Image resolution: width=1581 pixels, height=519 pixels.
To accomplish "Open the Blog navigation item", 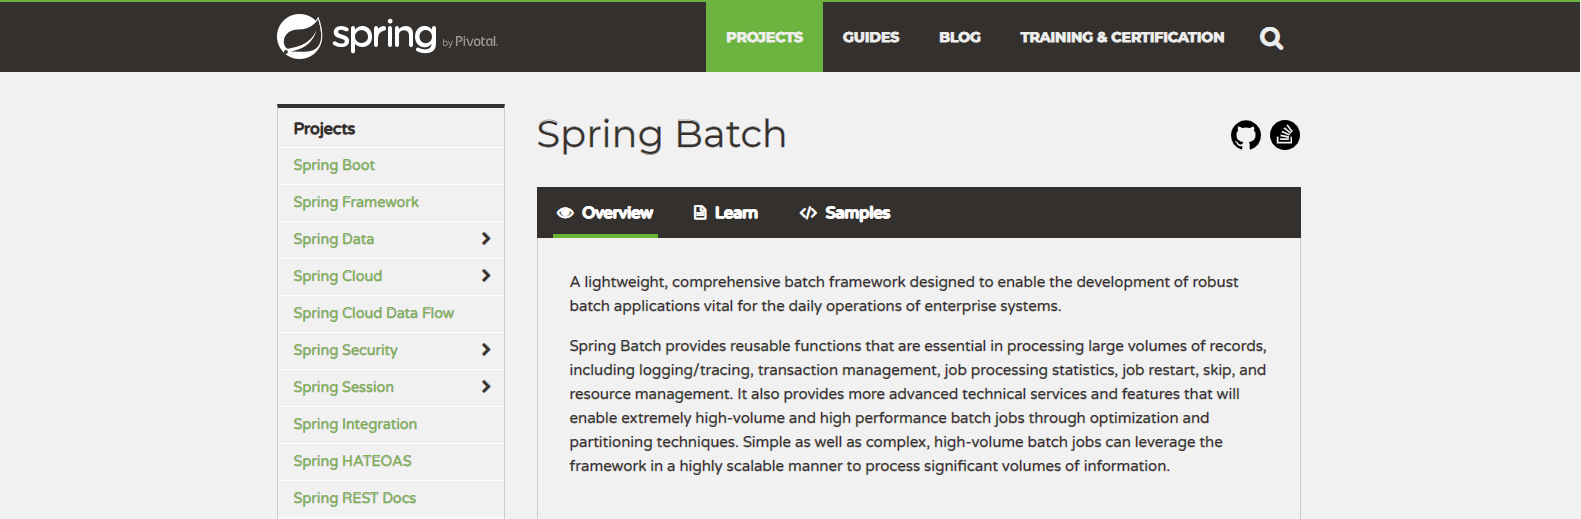I will pyautogui.click(x=960, y=37).
